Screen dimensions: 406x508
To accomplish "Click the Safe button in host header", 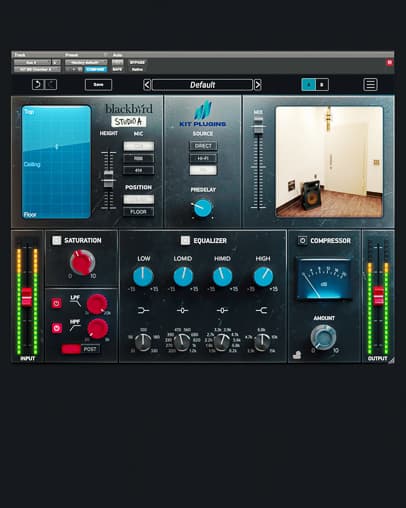I will (x=117, y=69).
